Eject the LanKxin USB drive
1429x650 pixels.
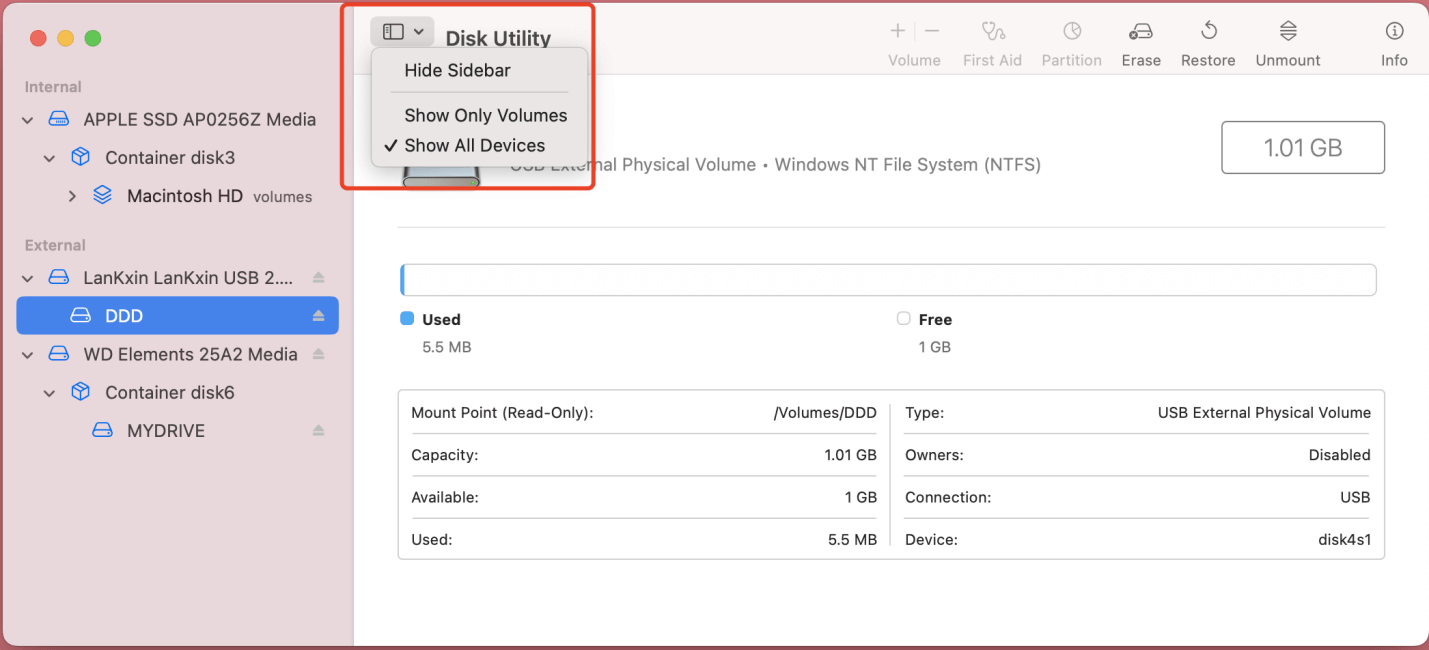[318, 278]
